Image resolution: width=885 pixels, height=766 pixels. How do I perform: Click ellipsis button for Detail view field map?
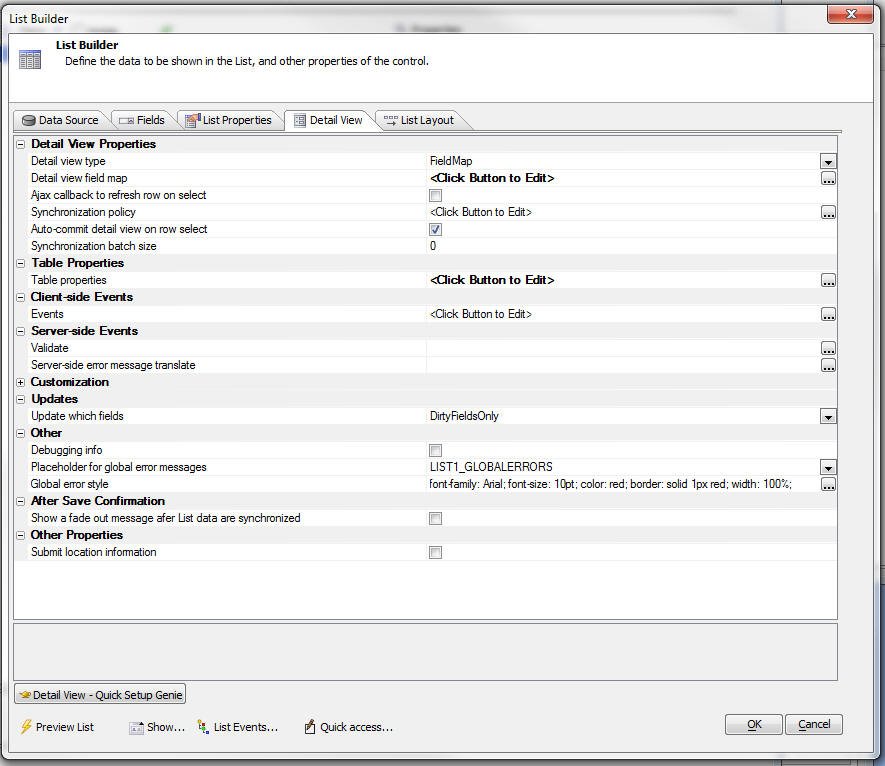tap(828, 179)
